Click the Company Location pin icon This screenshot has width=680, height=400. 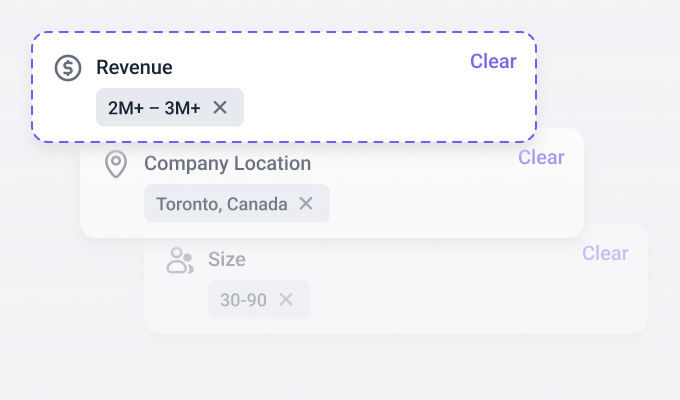tap(116, 164)
